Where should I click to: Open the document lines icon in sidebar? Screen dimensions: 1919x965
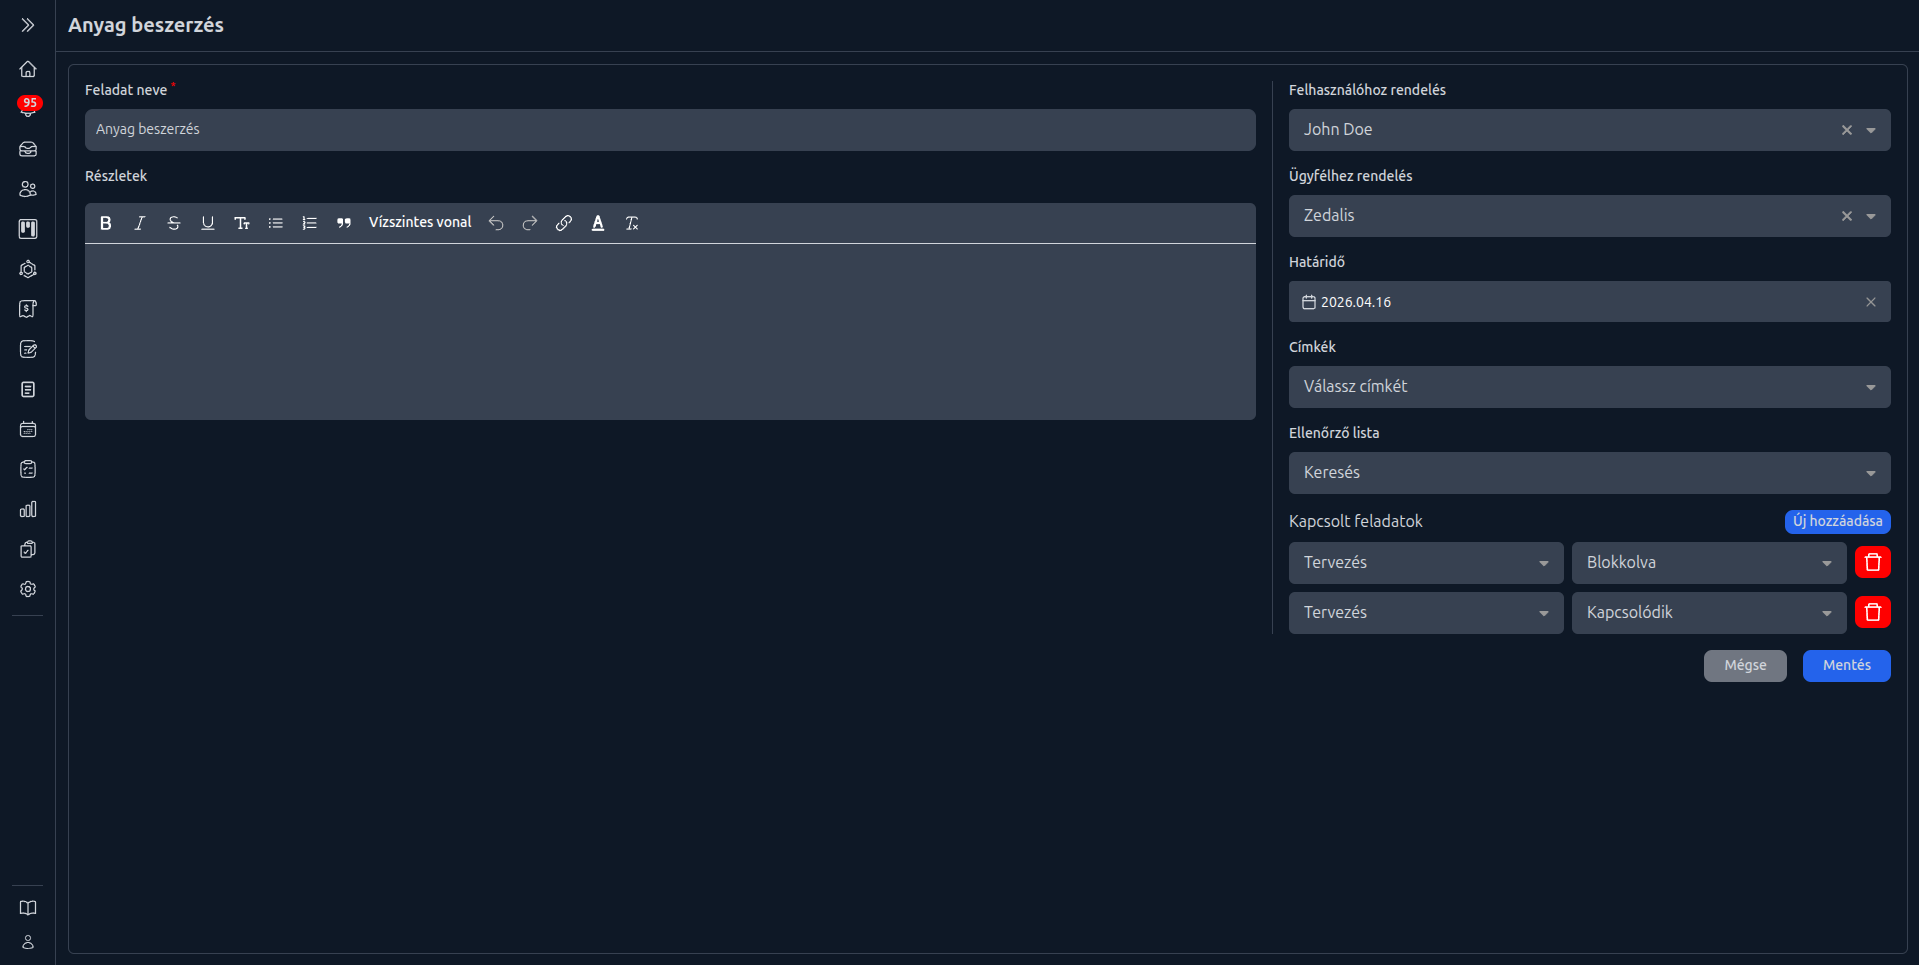28,389
